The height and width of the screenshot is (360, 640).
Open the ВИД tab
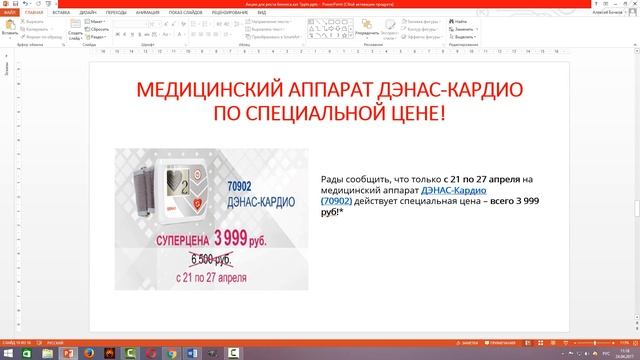pyautogui.click(x=262, y=13)
